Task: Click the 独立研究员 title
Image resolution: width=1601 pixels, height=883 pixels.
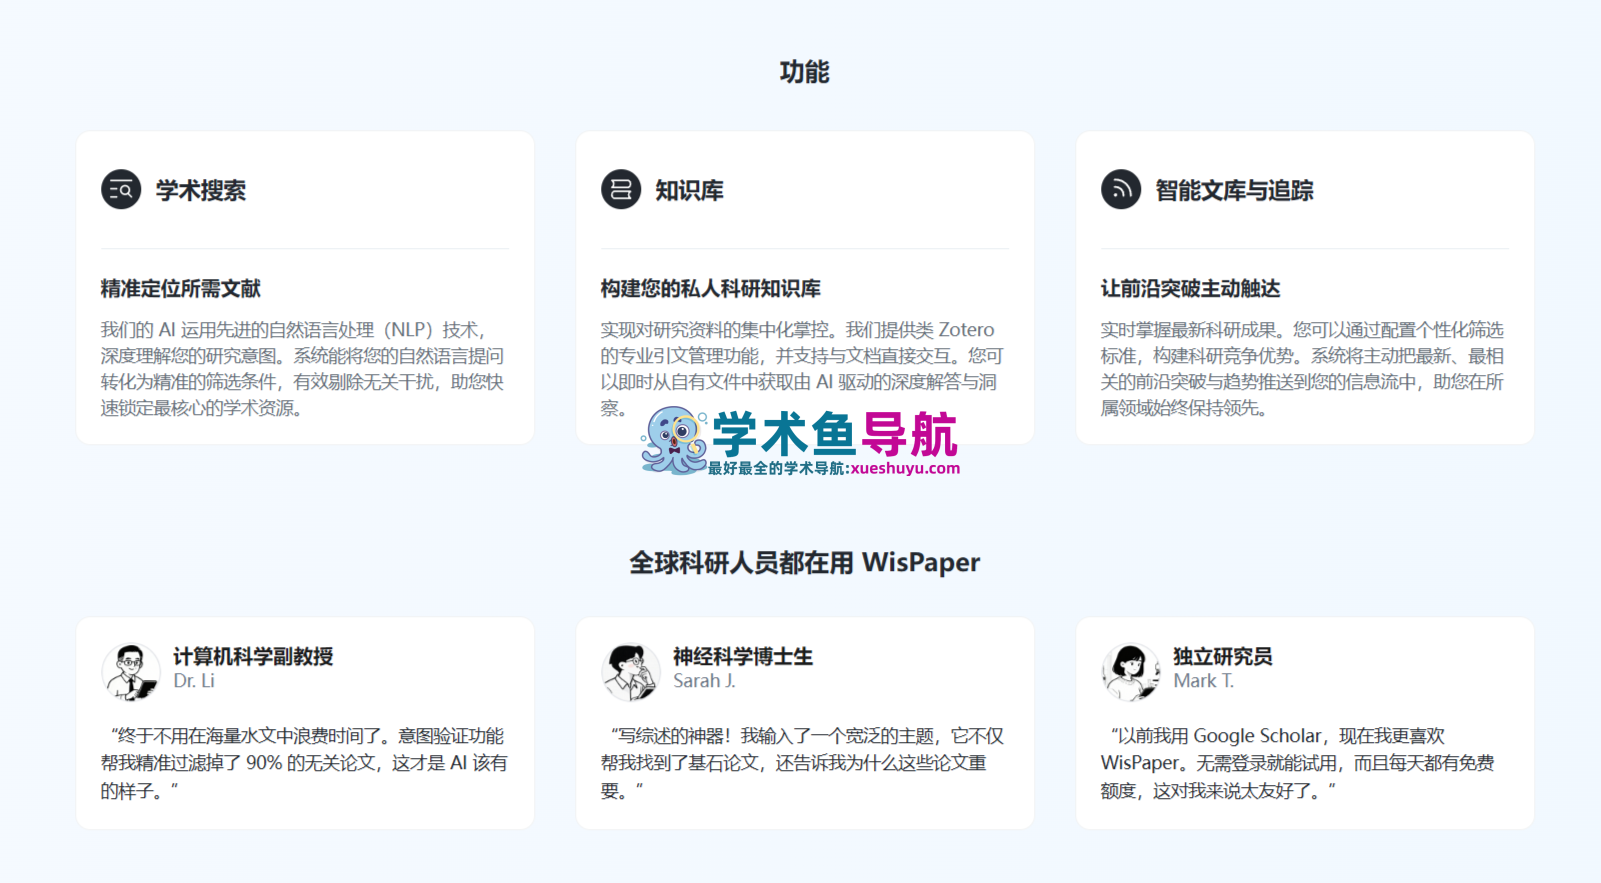Action: tap(1223, 656)
